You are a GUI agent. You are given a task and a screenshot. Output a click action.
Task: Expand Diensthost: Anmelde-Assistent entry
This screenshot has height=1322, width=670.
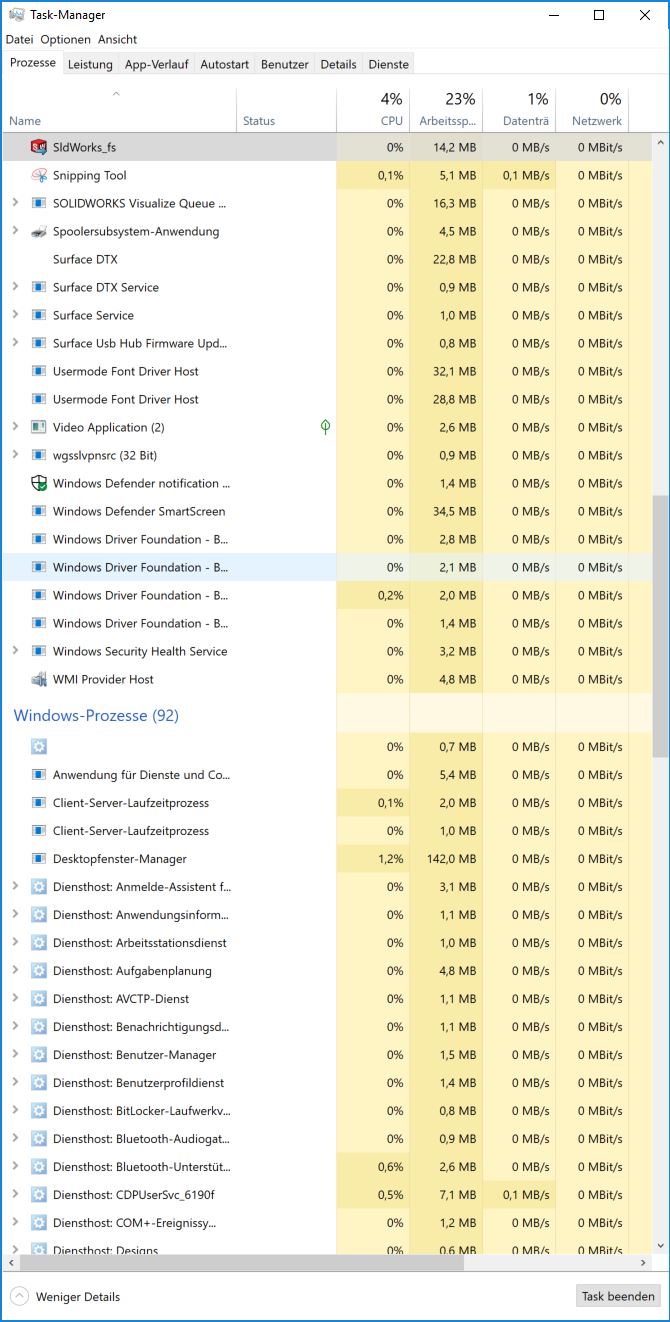click(x=15, y=887)
